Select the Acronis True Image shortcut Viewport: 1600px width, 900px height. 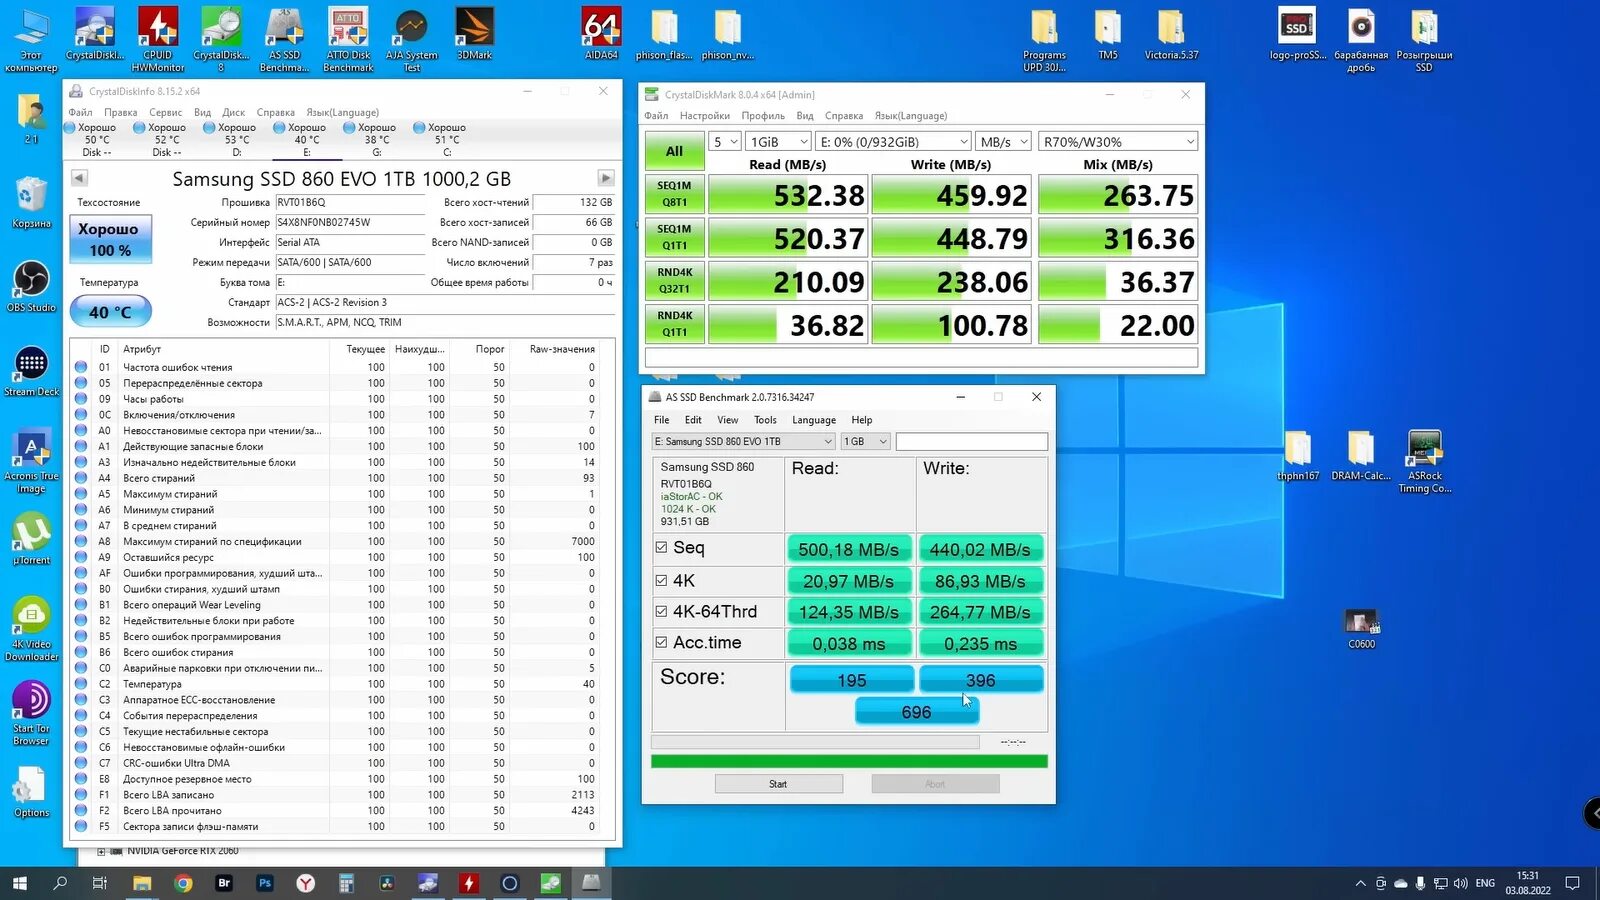(x=31, y=461)
